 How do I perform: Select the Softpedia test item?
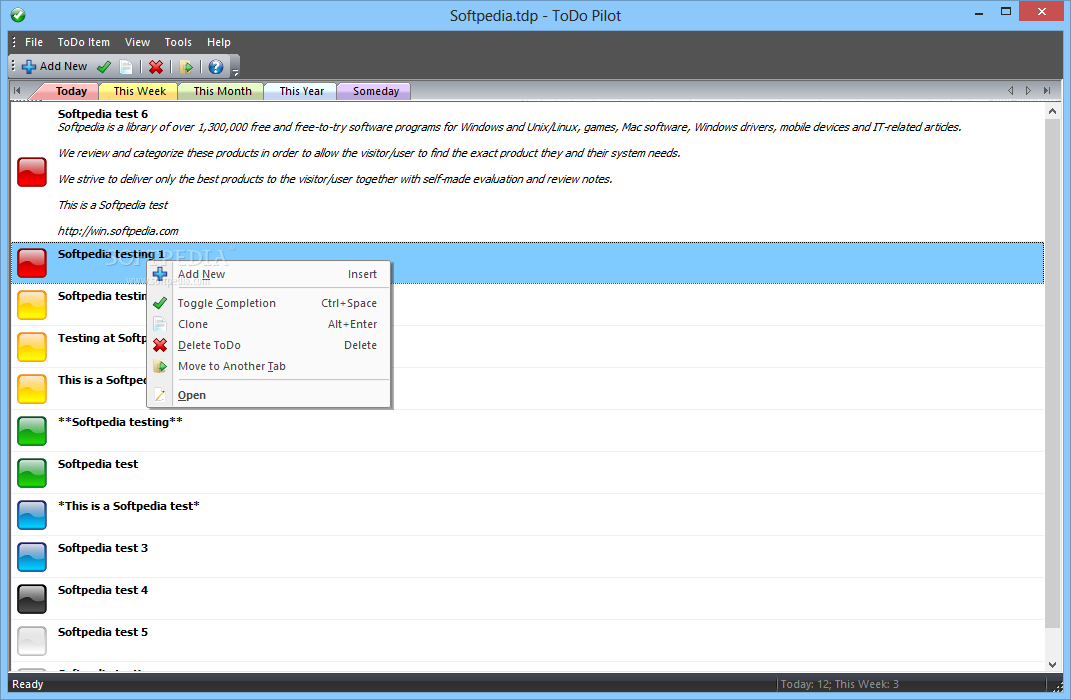point(527,473)
